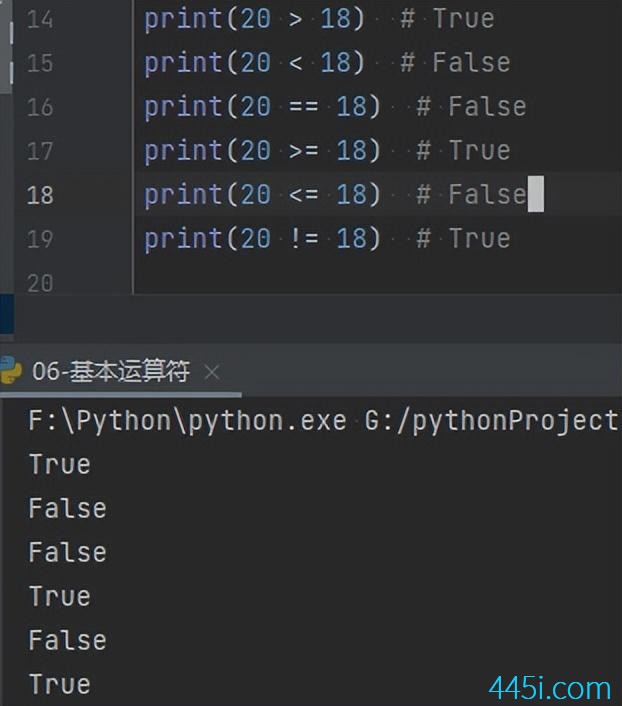The image size is (622, 706).
Task: Click line number 20 in the gutter
Action: click(x=40, y=283)
